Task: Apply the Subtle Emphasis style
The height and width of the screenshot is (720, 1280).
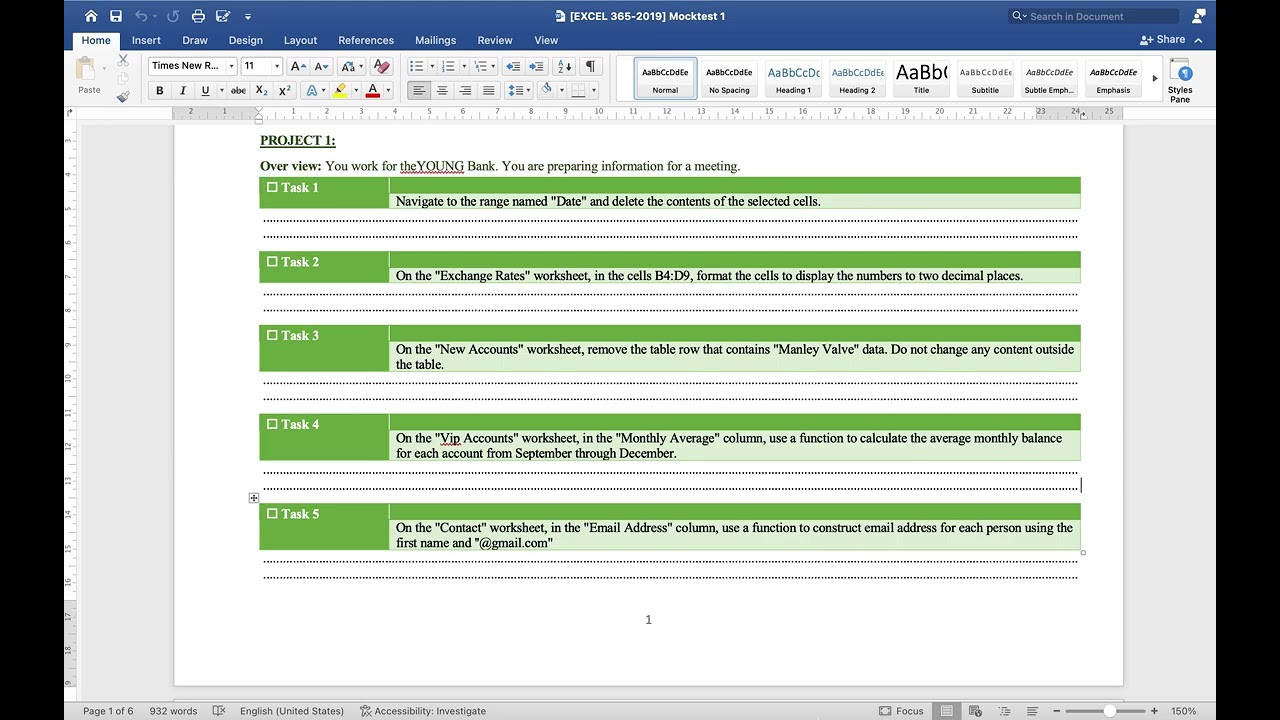Action: click(x=1049, y=78)
